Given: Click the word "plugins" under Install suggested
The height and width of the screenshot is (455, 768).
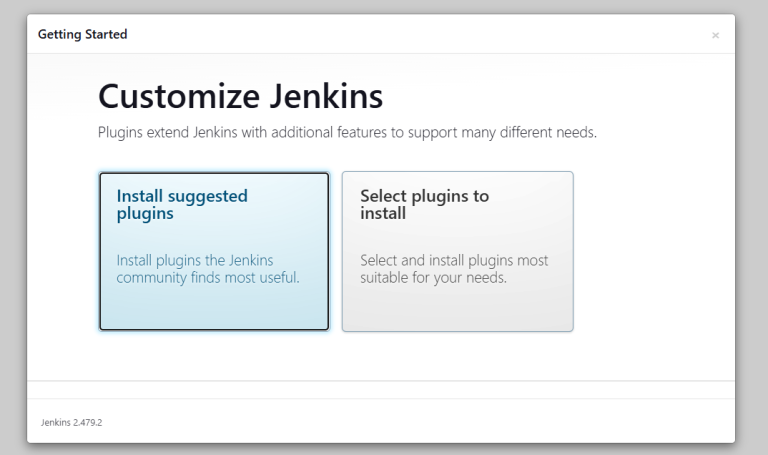Looking at the screenshot, I should coord(145,213).
